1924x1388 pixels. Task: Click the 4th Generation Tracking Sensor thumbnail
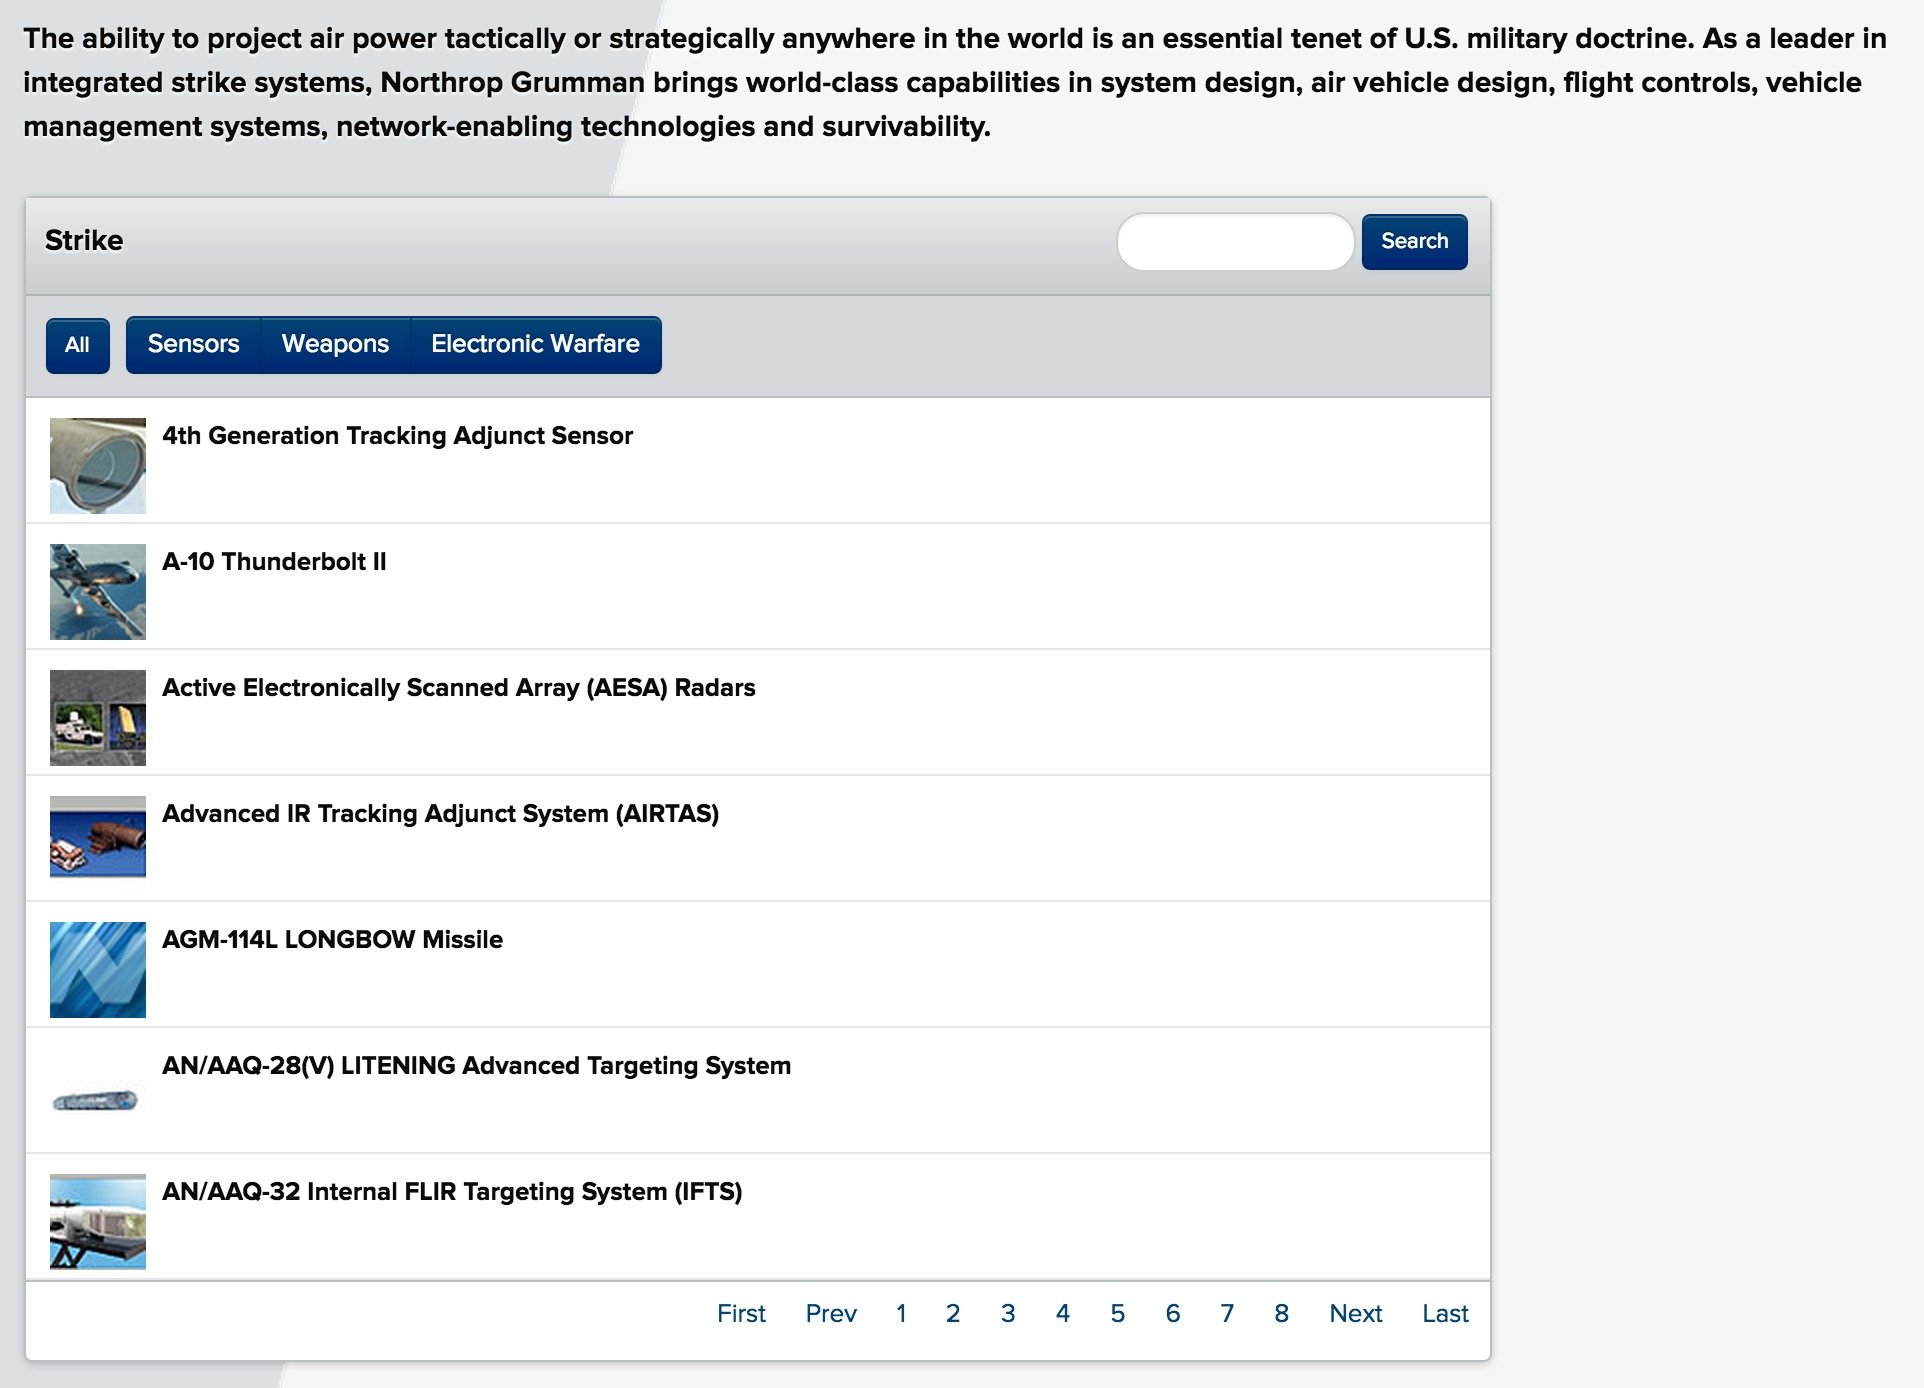point(98,466)
